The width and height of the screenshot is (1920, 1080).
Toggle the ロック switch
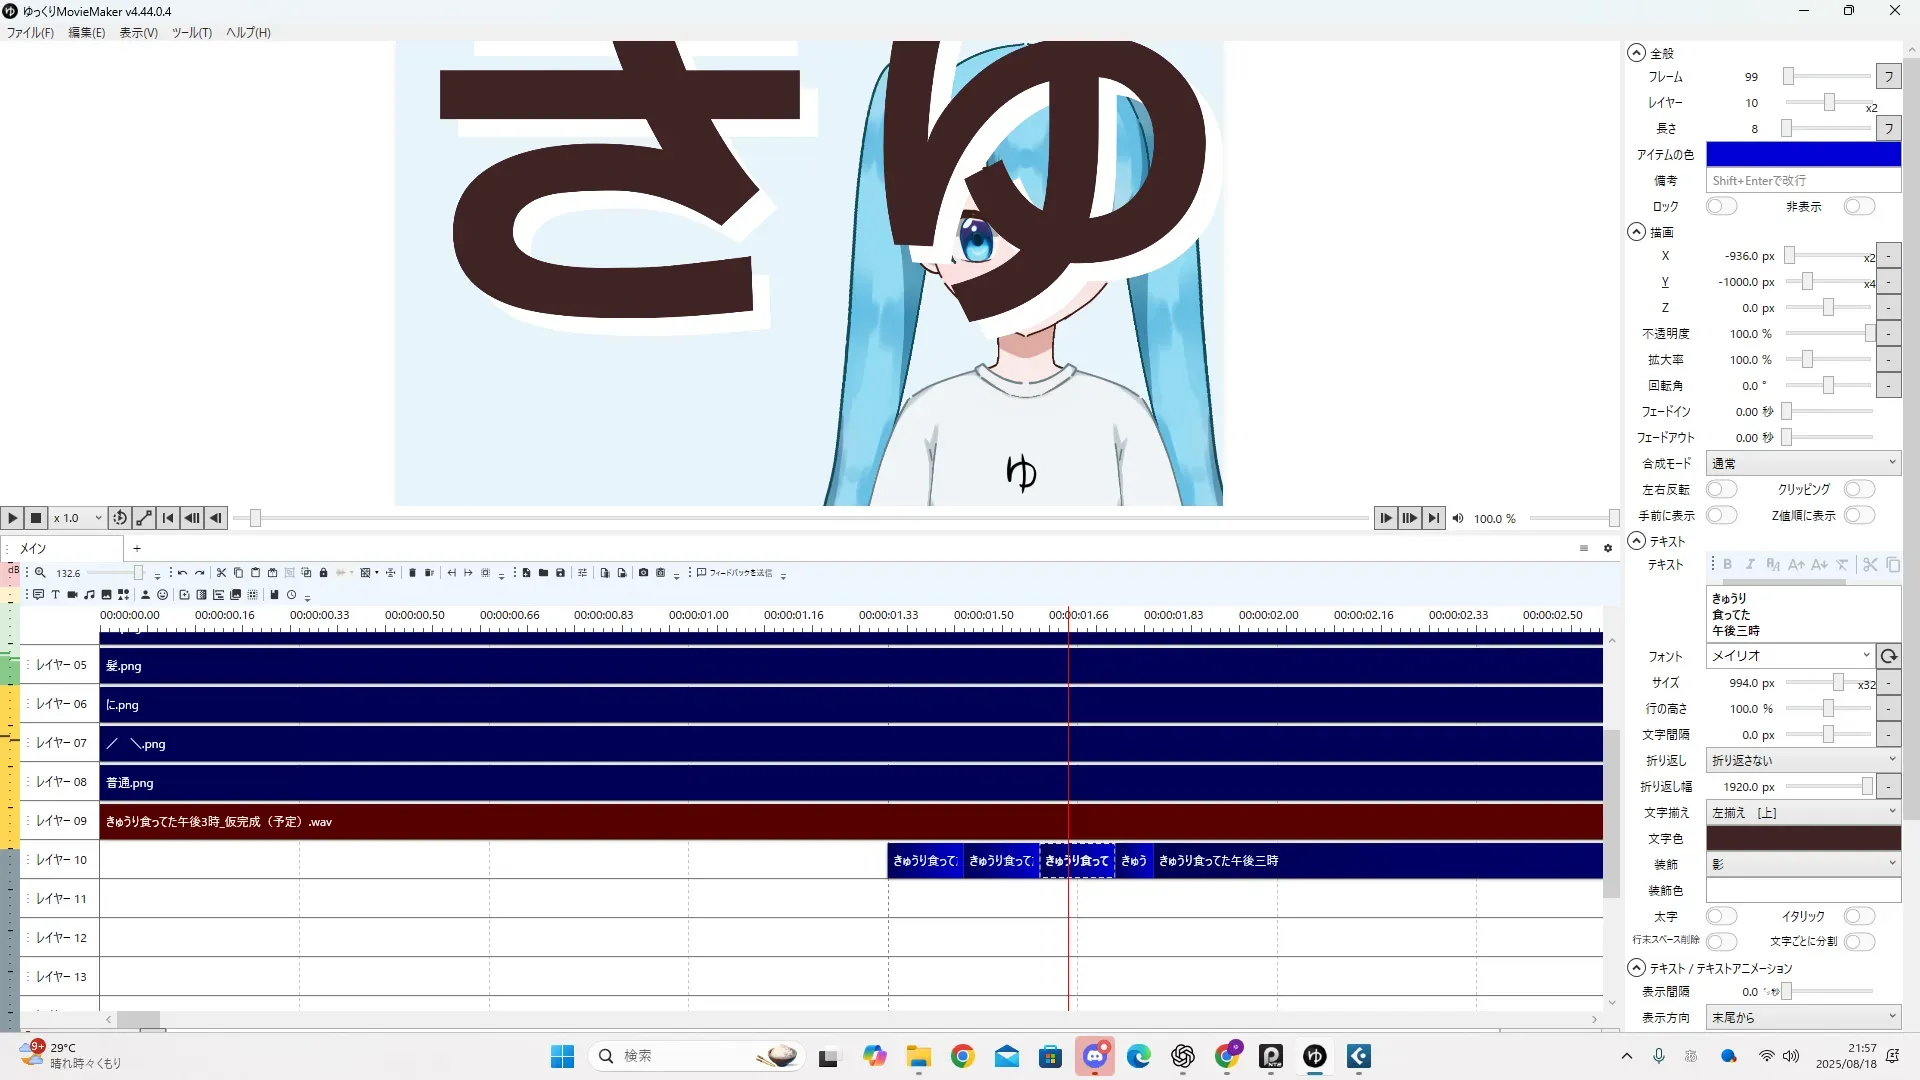click(x=1720, y=206)
